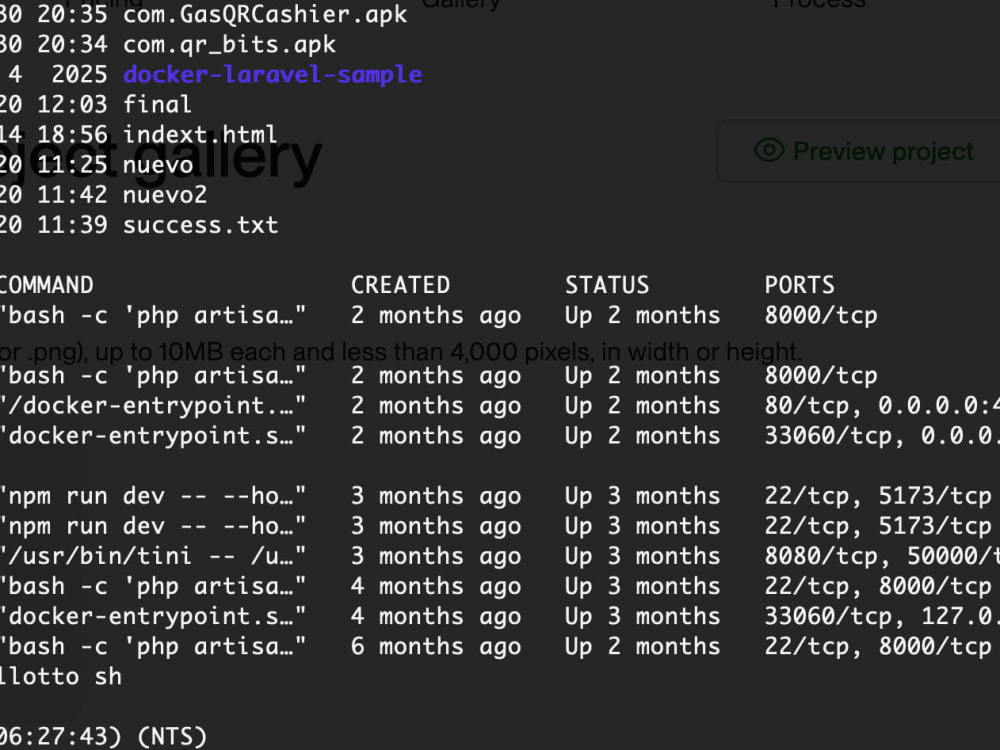Select the '80/tcp, 0.0.0.0:4' ports value
This screenshot has height=750, width=1000.
click(882, 406)
